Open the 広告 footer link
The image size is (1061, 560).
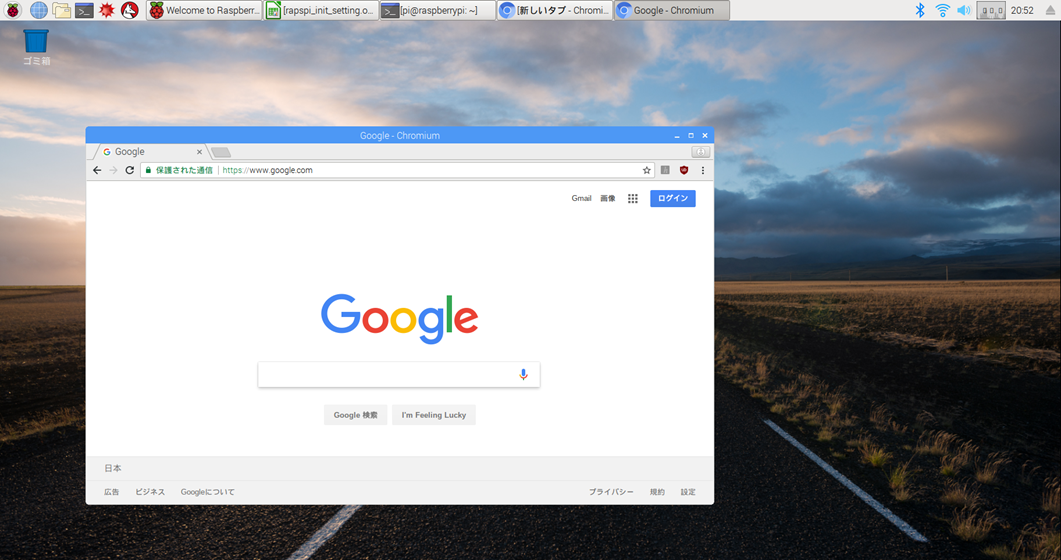(112, 492)
